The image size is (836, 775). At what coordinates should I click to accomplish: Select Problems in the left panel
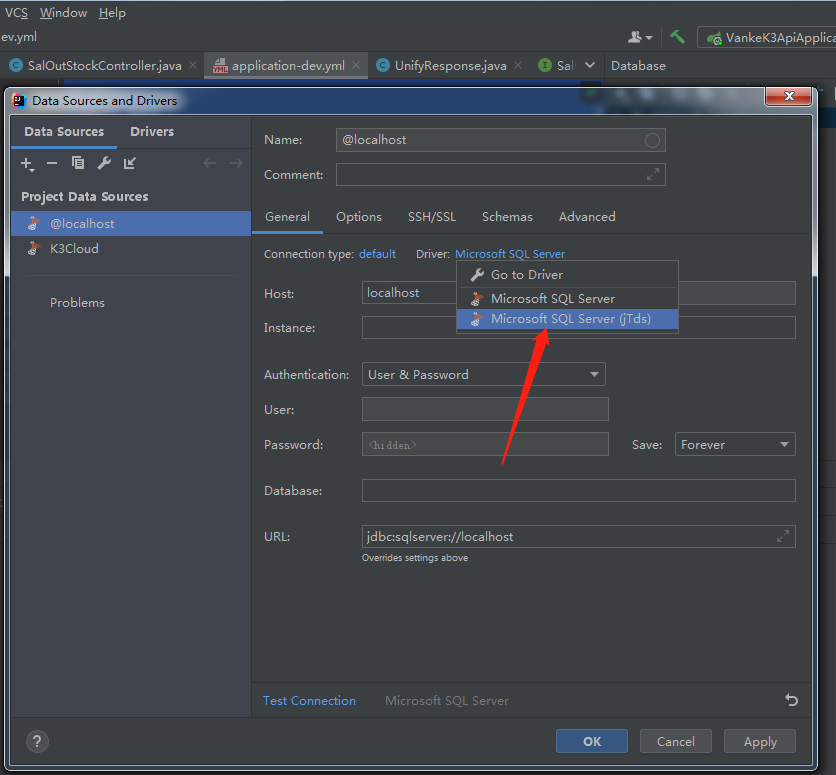coord(77,303)
